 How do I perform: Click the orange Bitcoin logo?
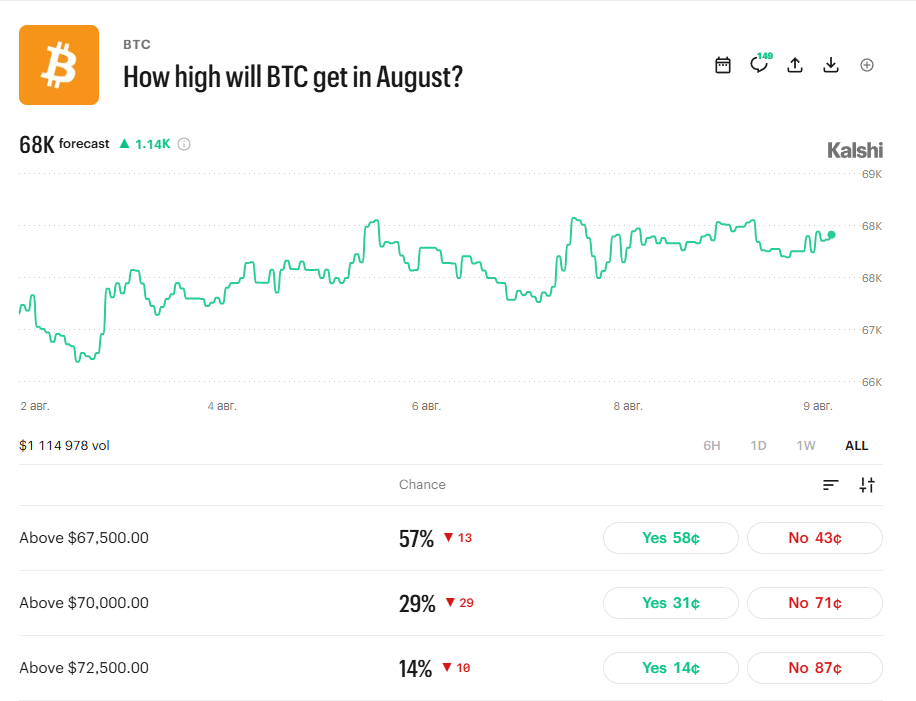[59, 65]
